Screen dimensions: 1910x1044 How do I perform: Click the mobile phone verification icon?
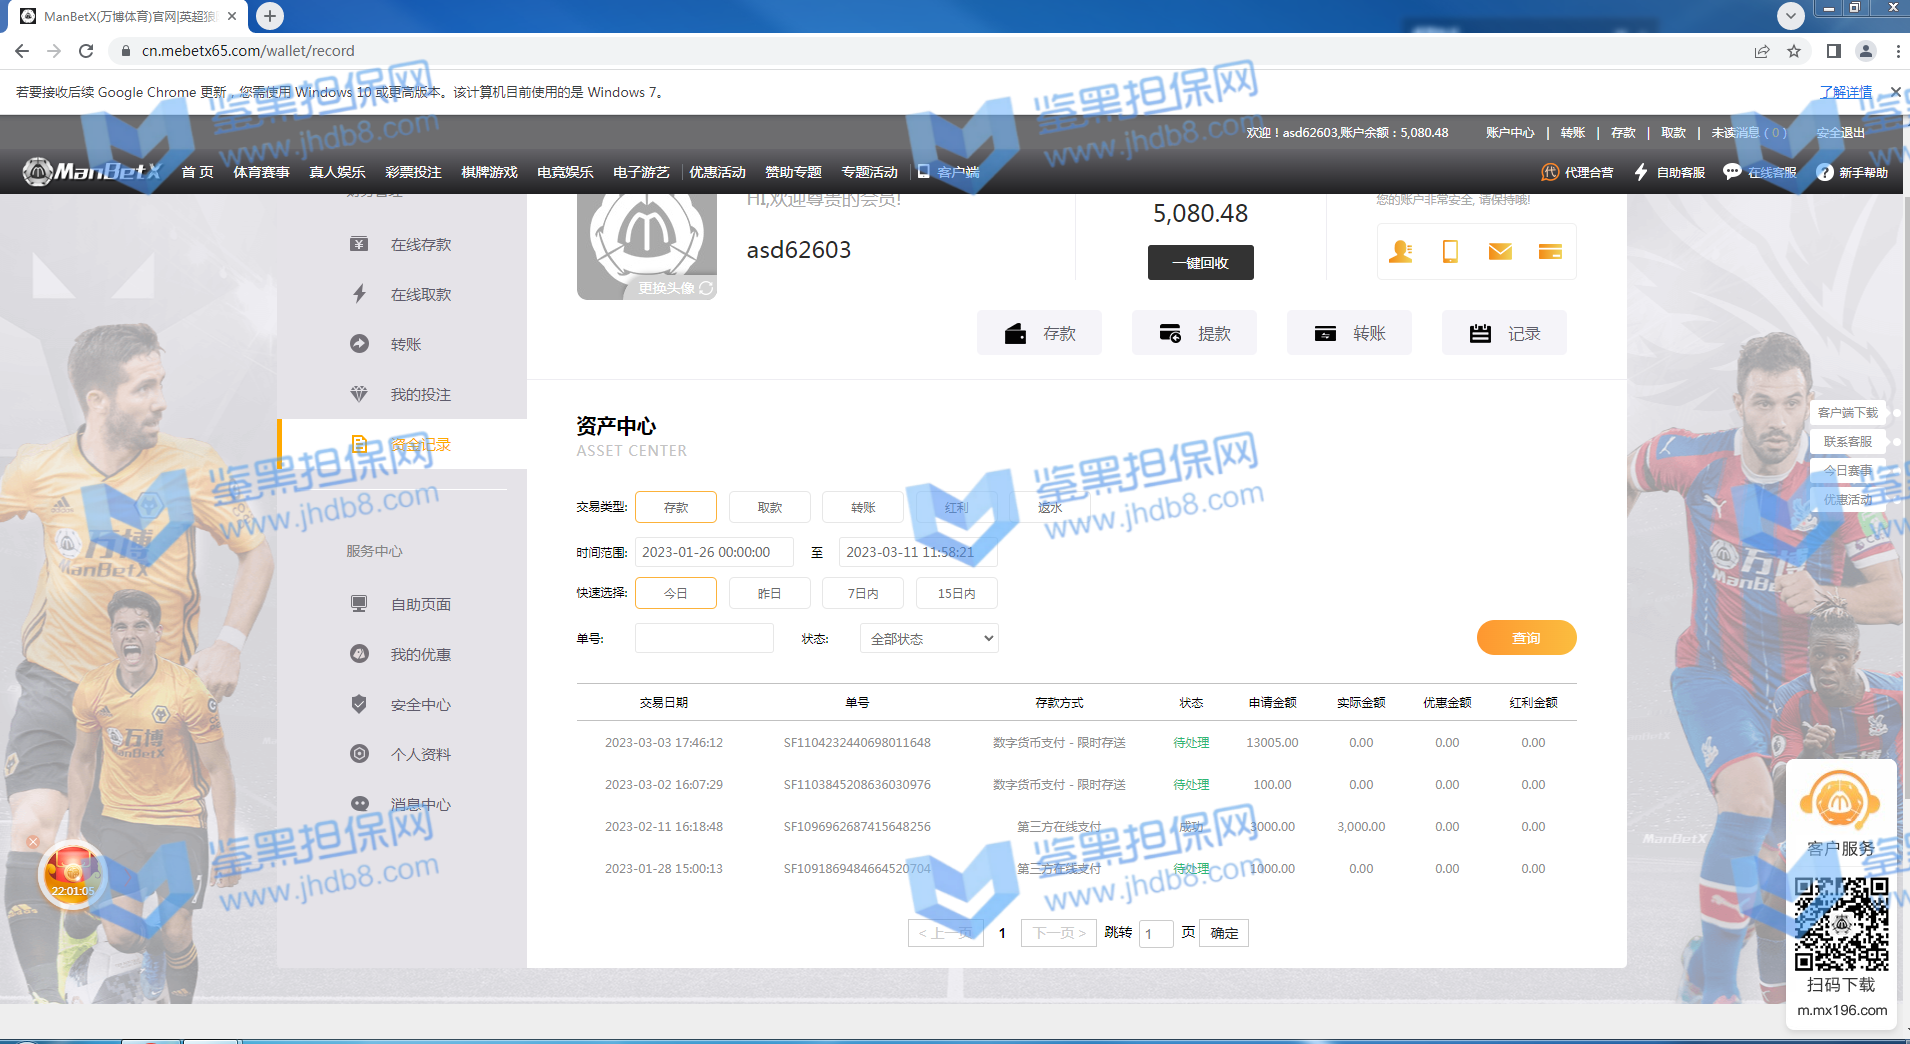[x=1450, y=252]
